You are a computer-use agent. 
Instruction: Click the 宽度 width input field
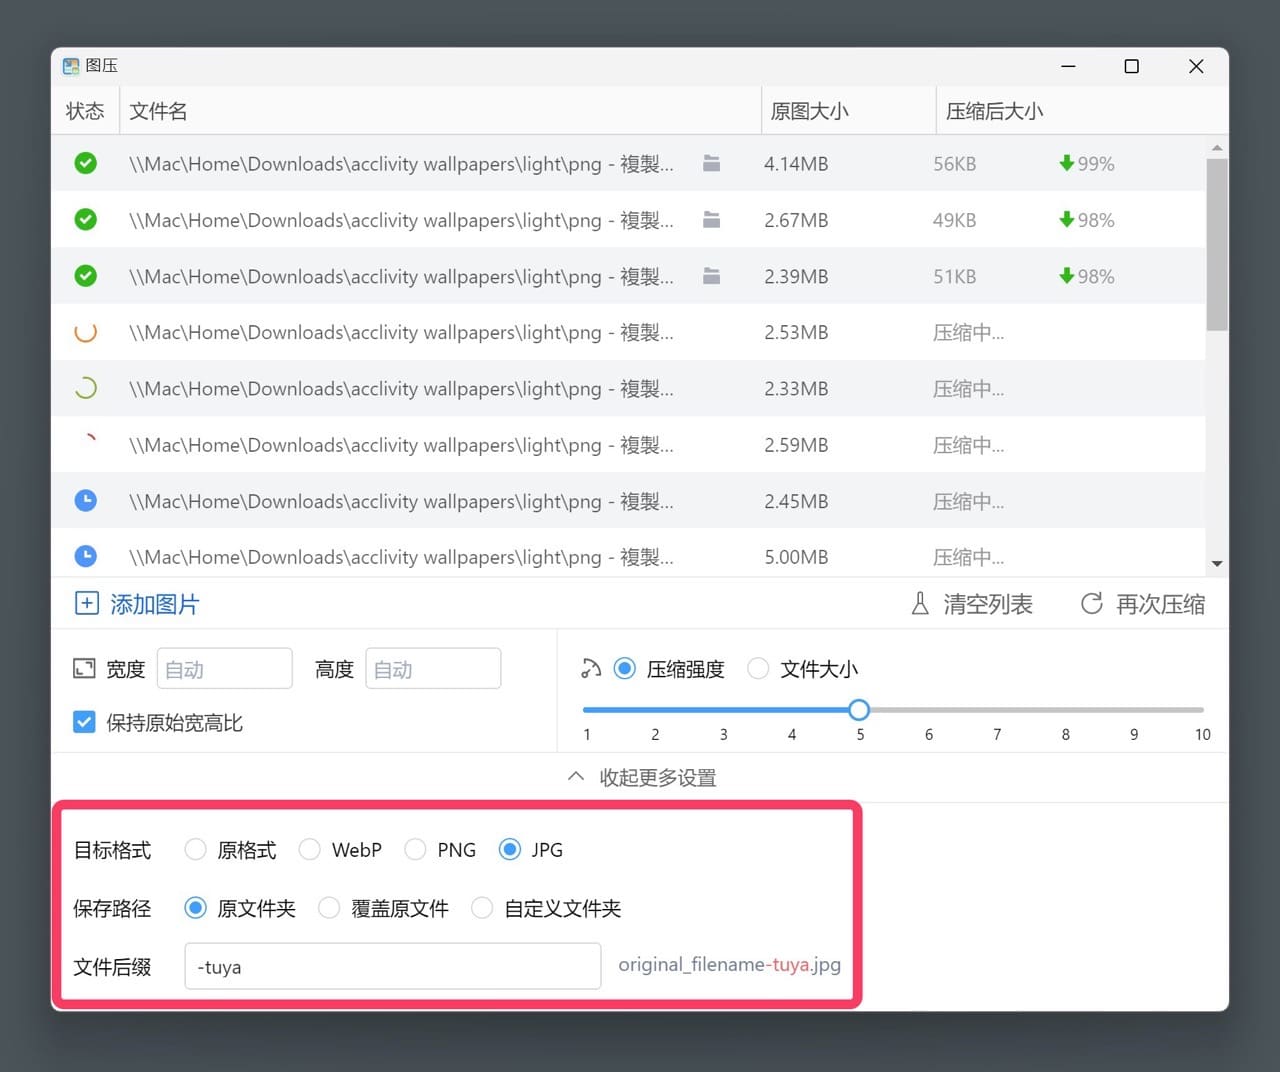[224, 668]
